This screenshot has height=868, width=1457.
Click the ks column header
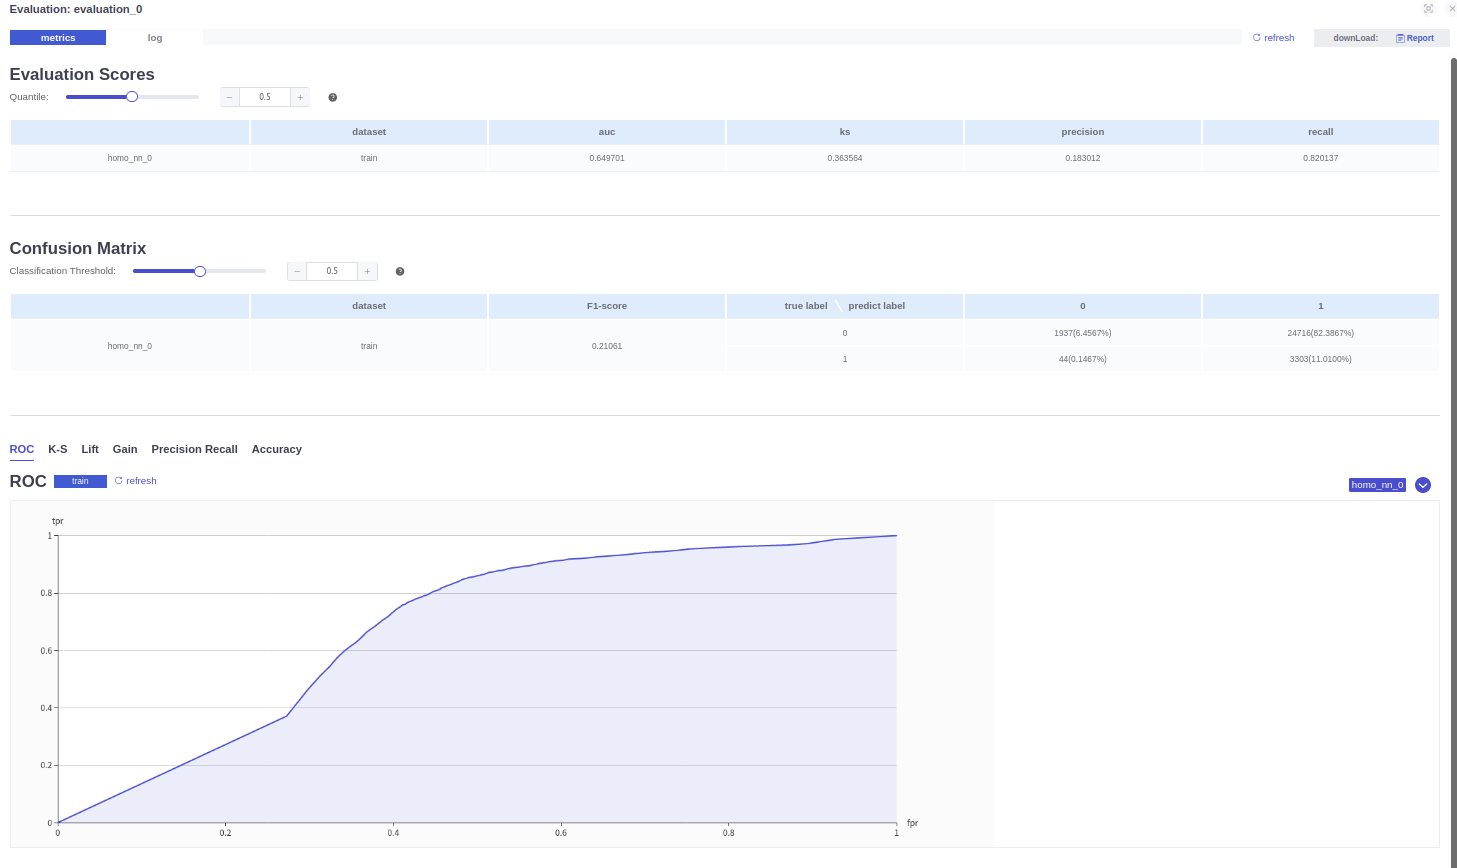point(845,132)
